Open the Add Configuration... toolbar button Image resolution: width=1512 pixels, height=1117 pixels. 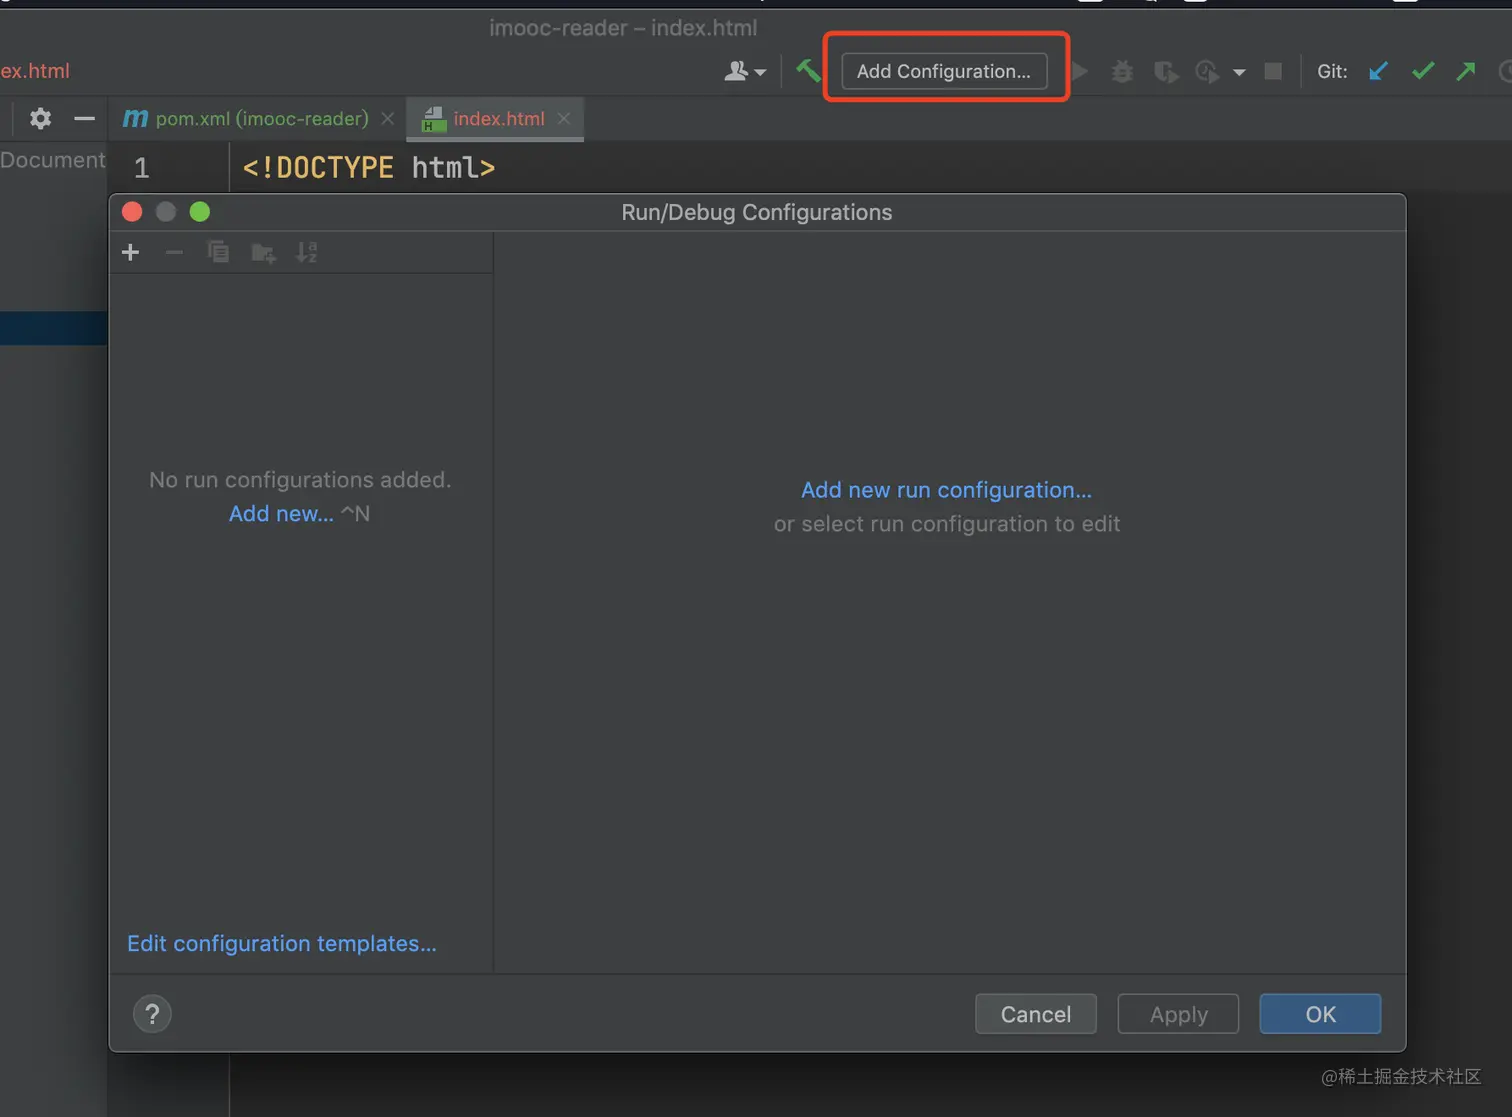[x=944, y=71]
